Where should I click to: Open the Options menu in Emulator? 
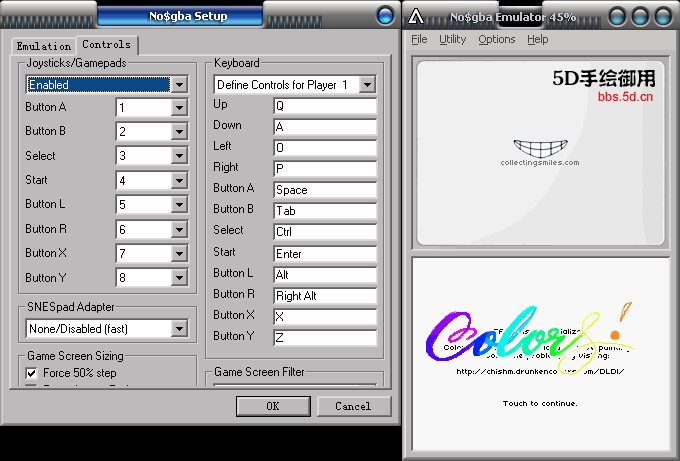[497, 39]
